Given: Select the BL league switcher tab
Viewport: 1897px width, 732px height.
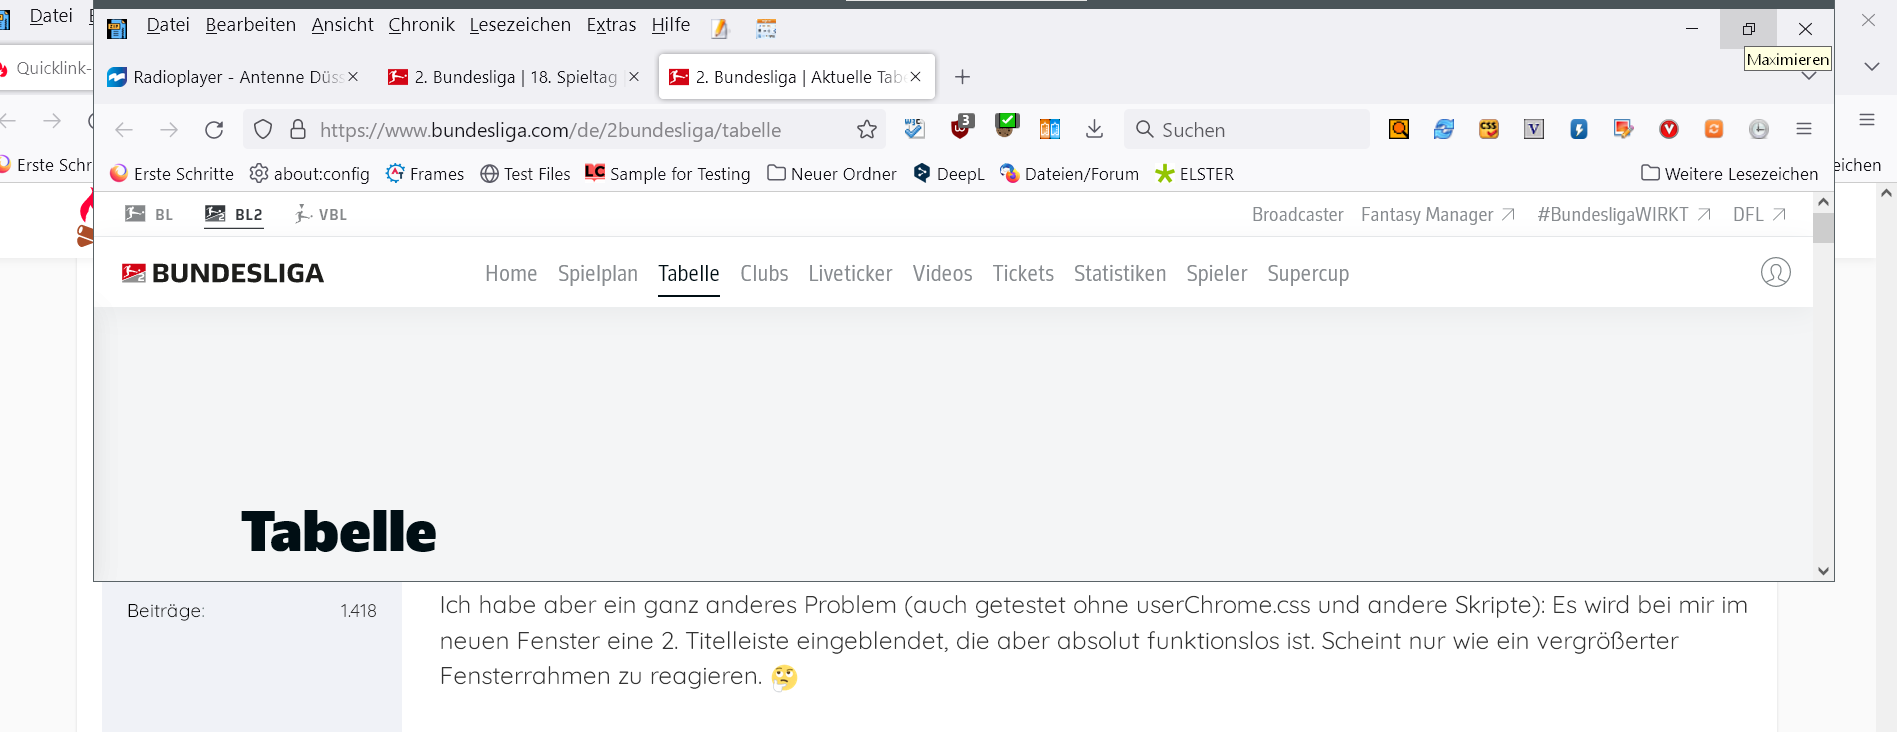Looking at the screenshot, I should [x=150, y=215].
